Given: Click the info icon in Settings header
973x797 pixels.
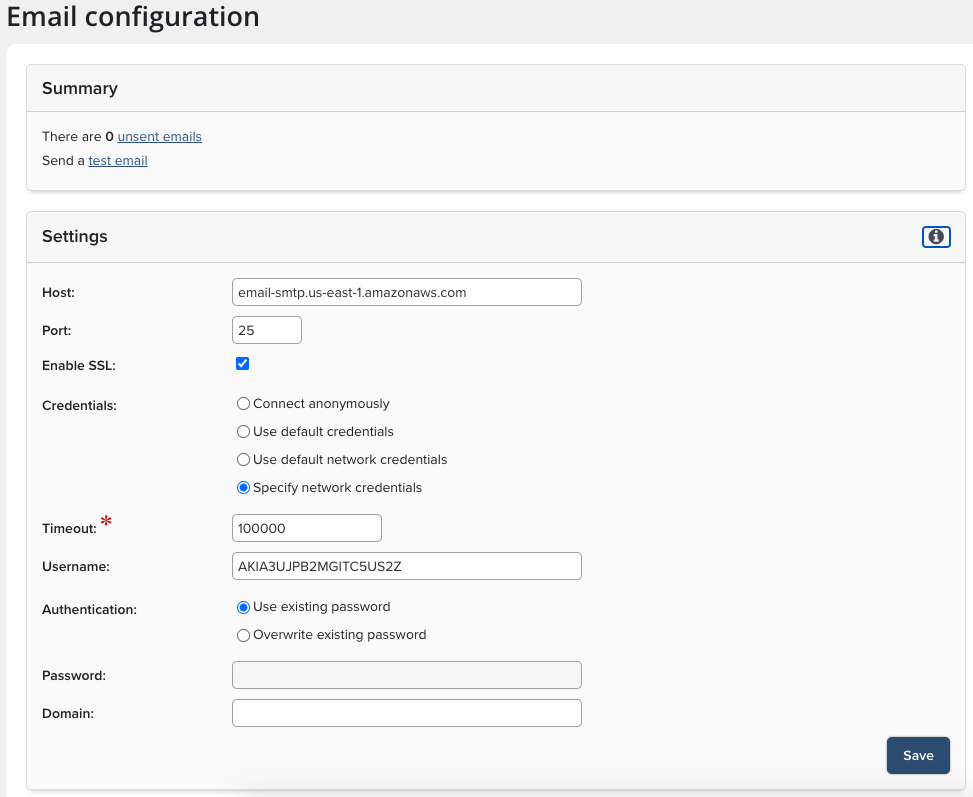Looking at the screenshot, I should (x=935, y=237).
